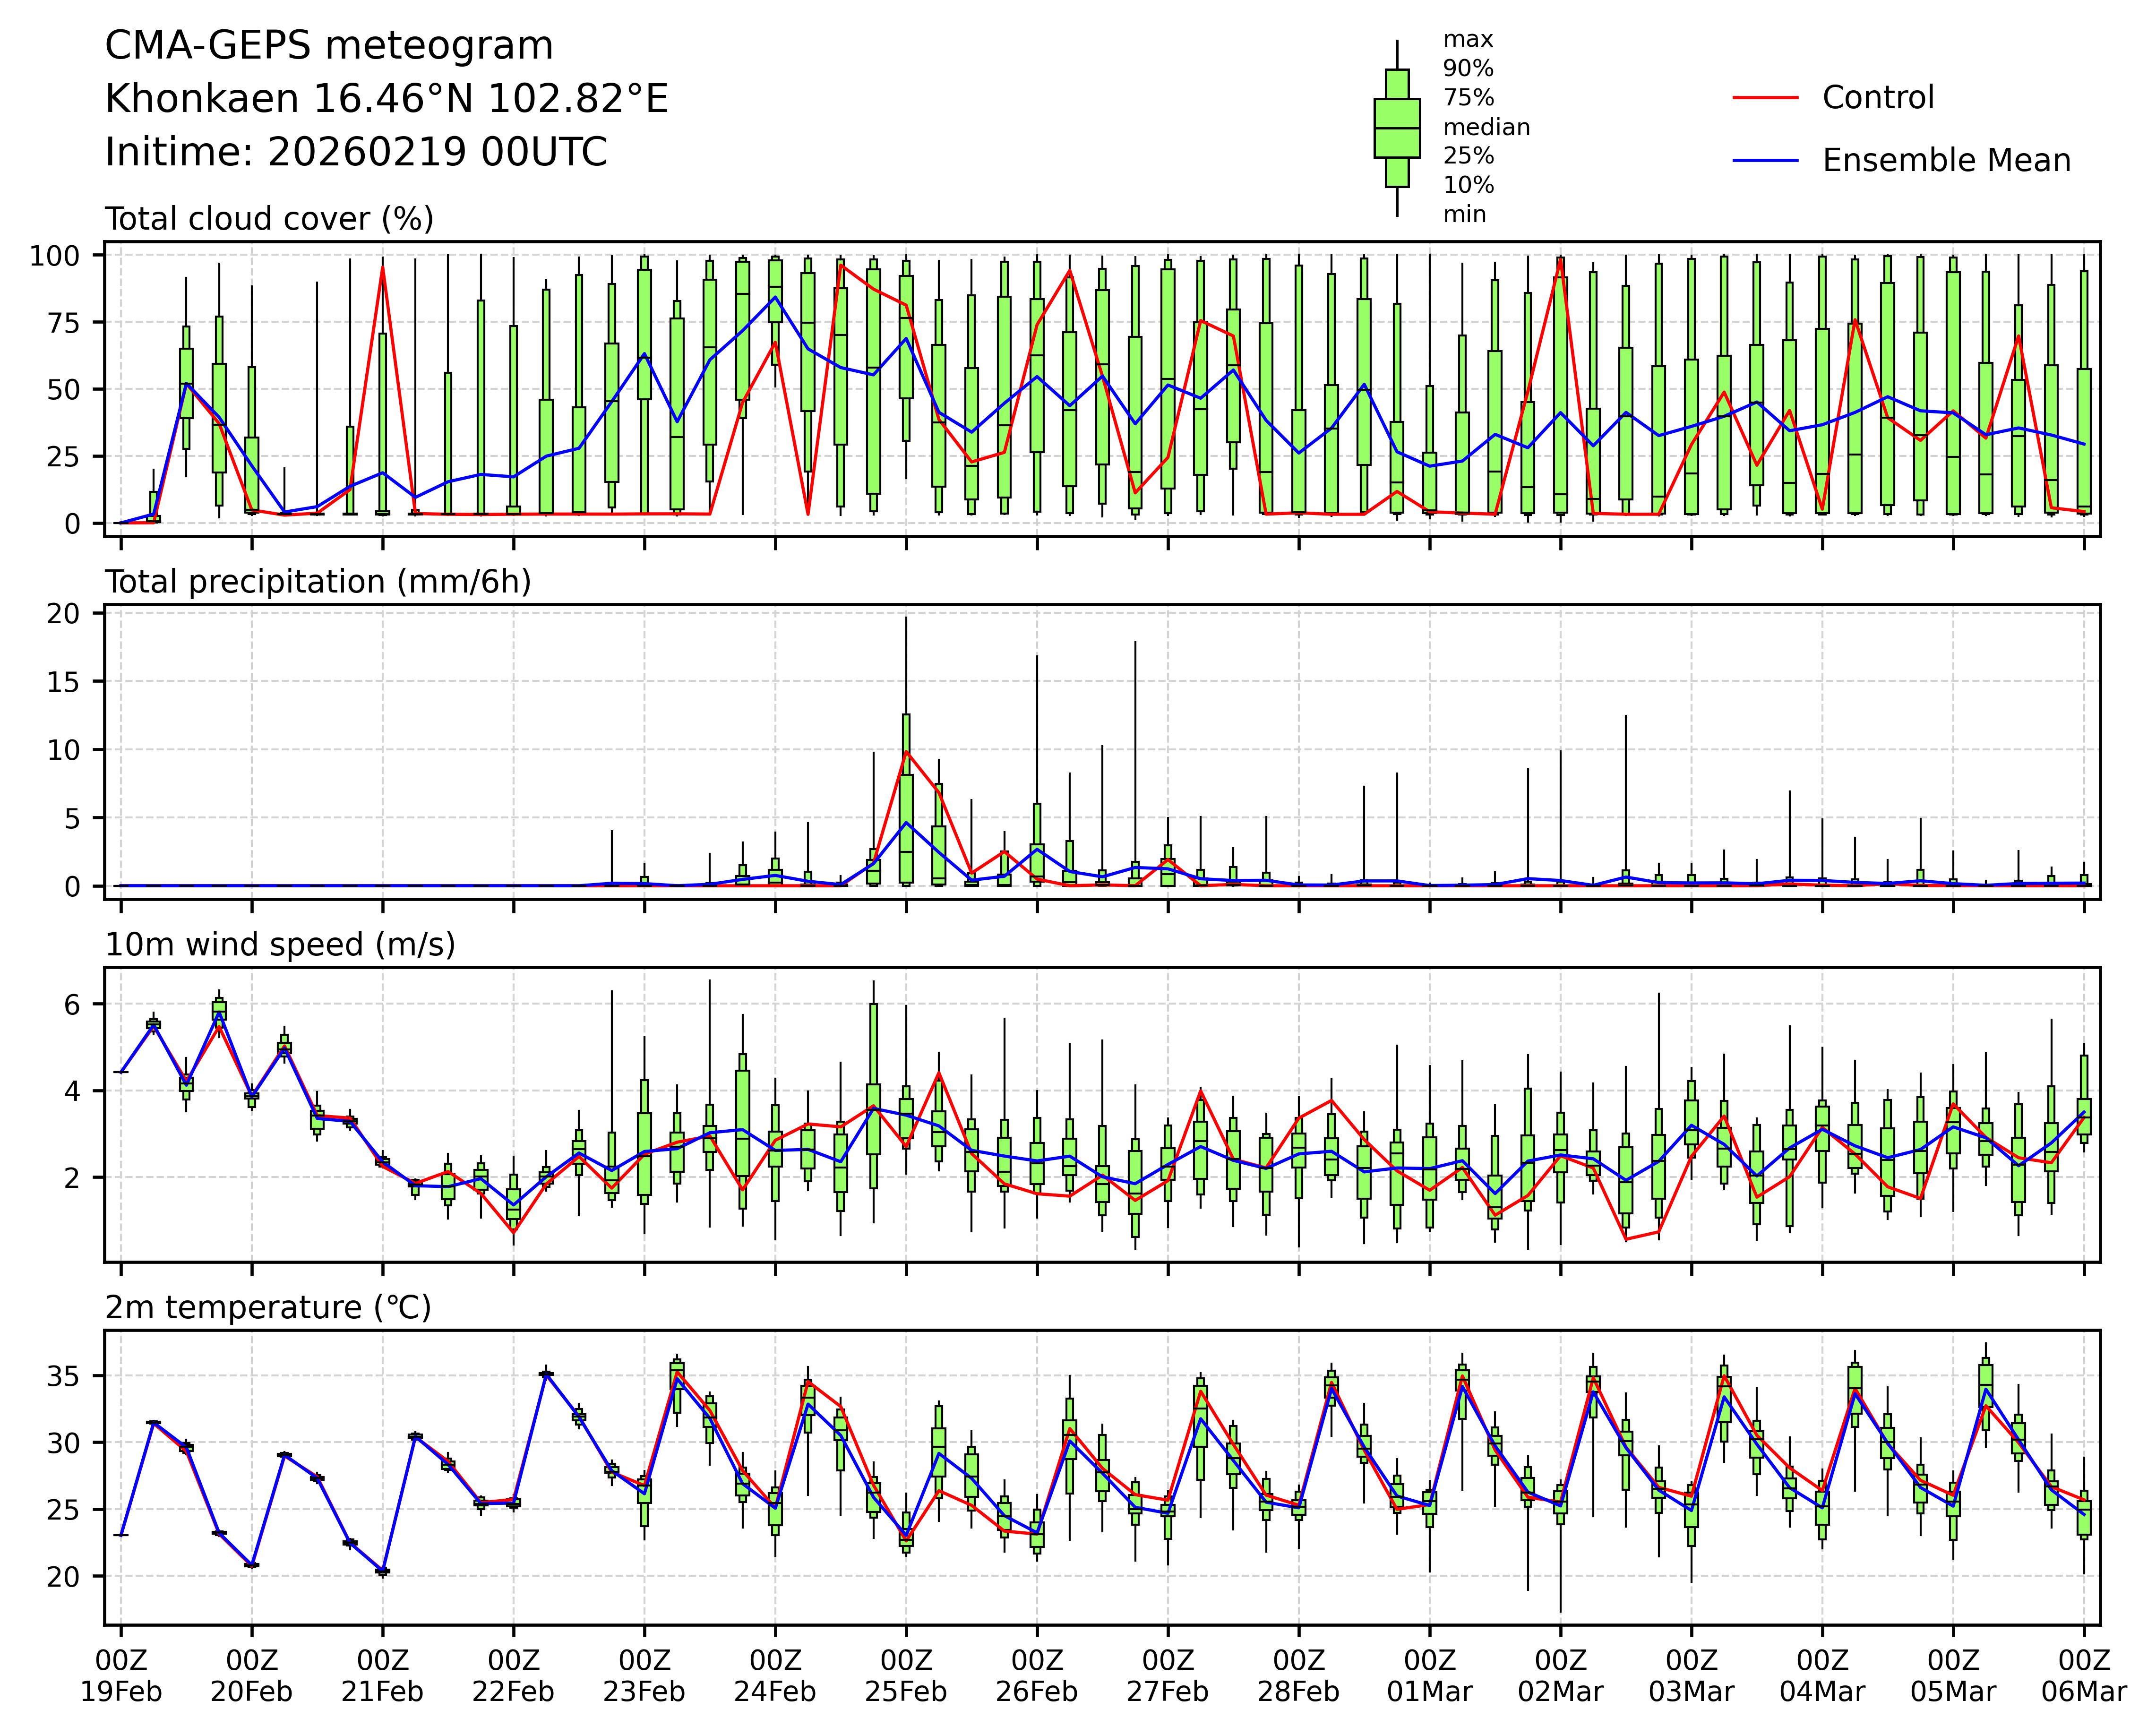Image resolution: width=2156 pixels, height=1735 pixels.
Task: Click the 100 tick on cloud cover axis
Action: click(x=54, y=256)
